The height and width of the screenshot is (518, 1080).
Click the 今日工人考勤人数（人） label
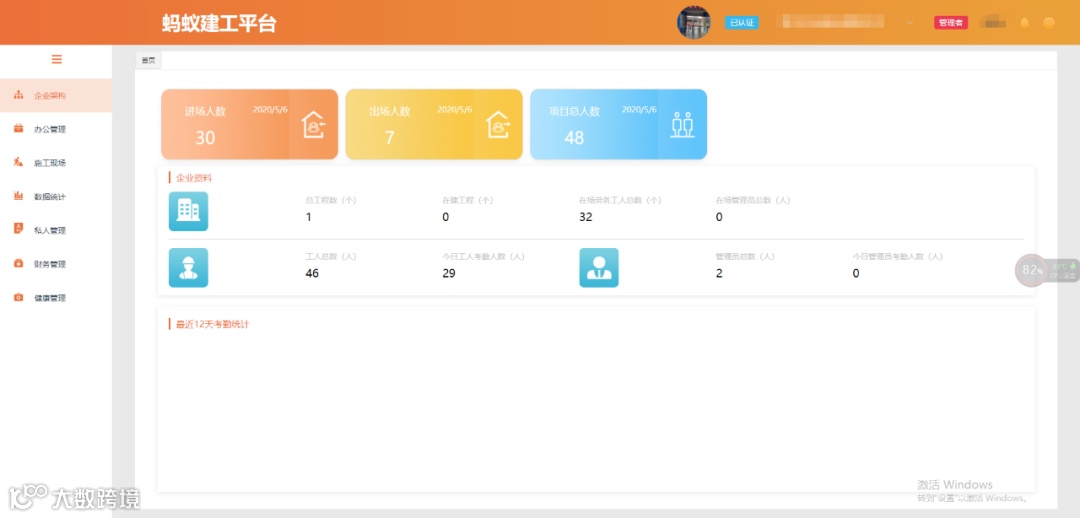tap(484, 256)
